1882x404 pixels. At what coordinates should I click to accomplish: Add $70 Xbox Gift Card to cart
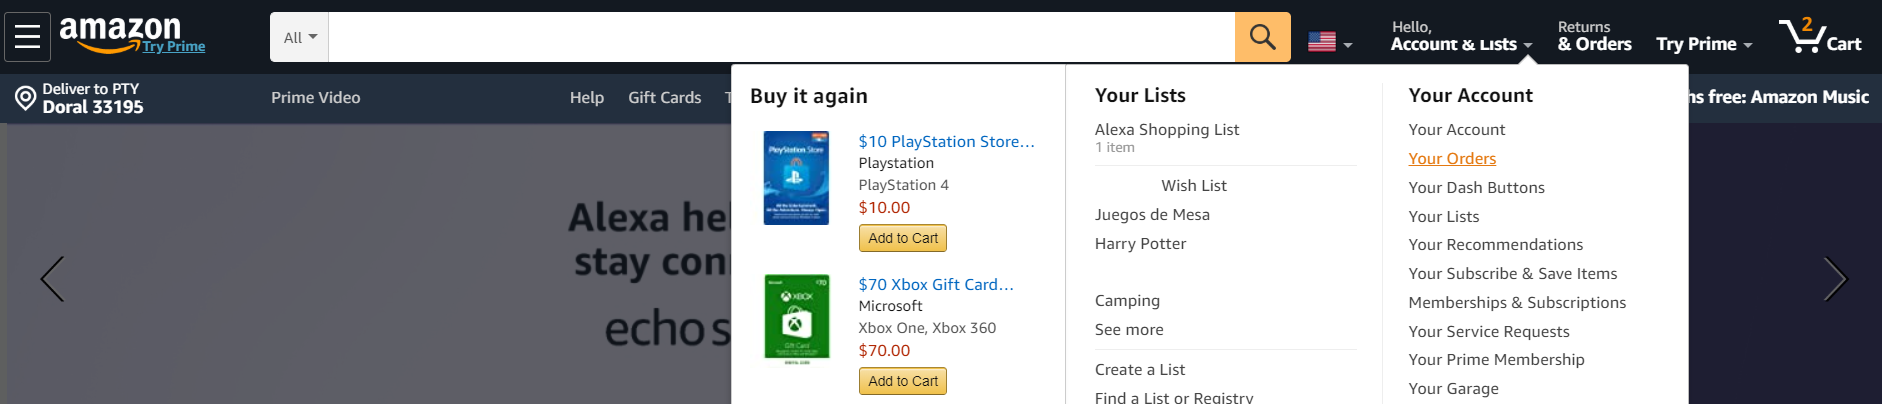(x=903, y=381)
